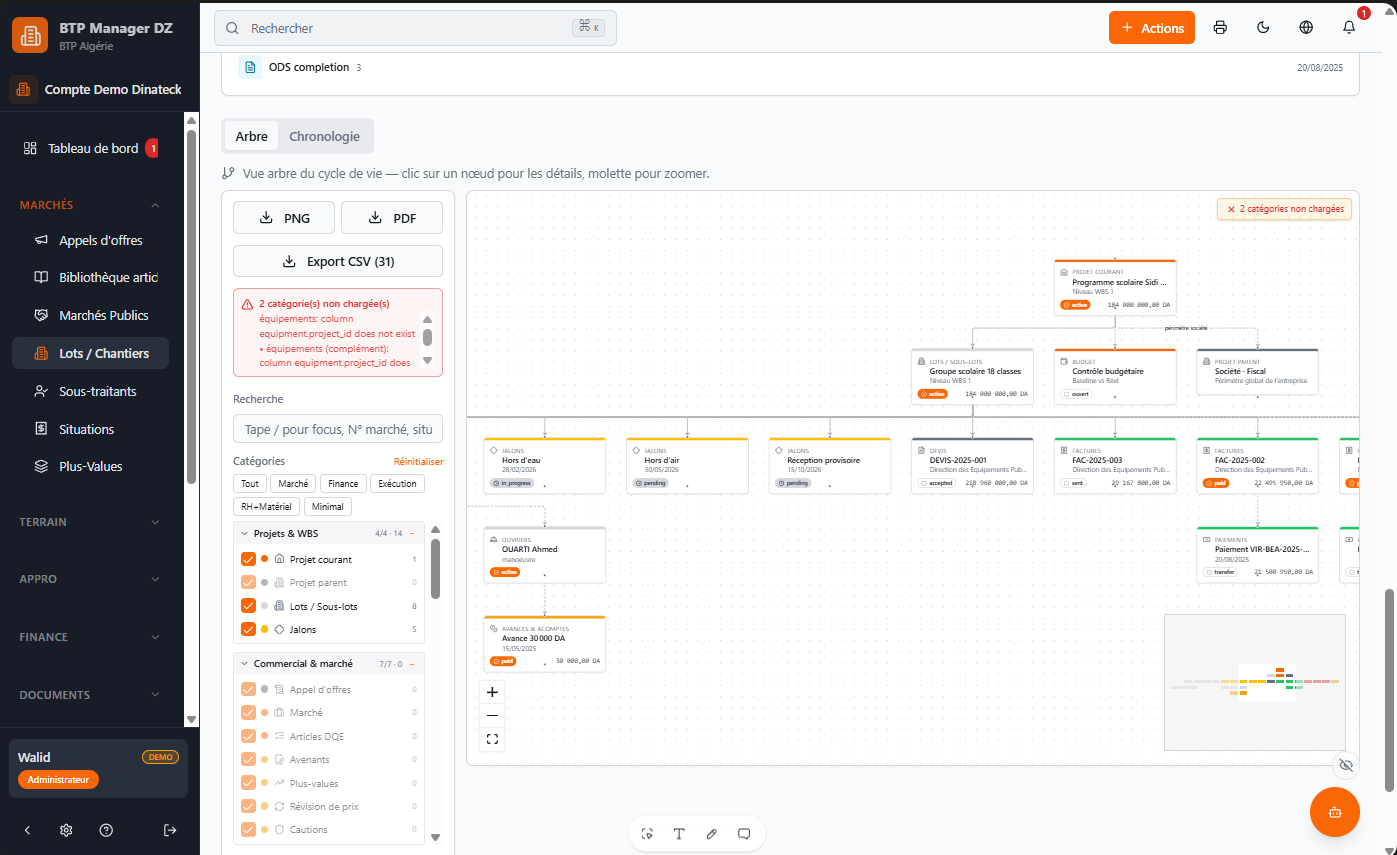Toggle dark mode with the moon icon
The image size is (1397, 855).
click(x=1263, y=28)
